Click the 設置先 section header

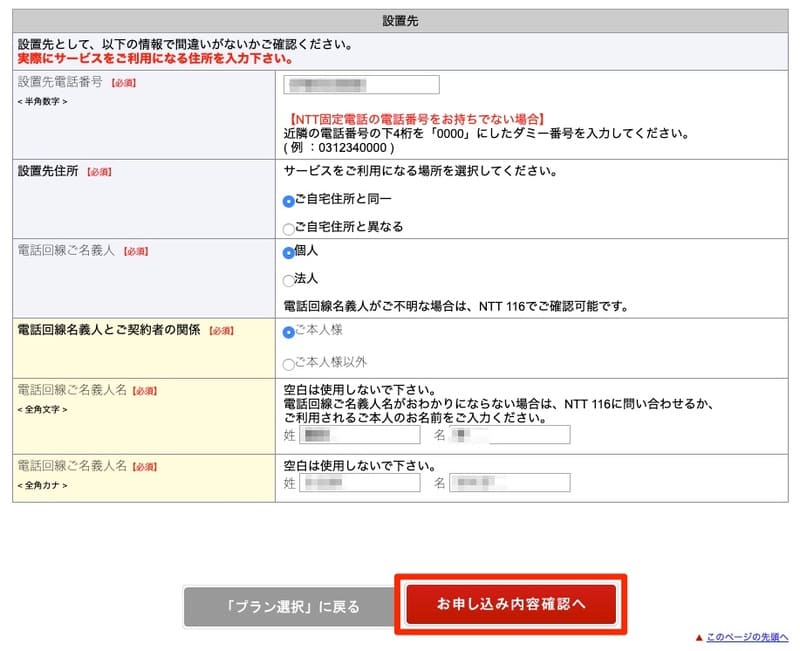click(x=401, y=21)
